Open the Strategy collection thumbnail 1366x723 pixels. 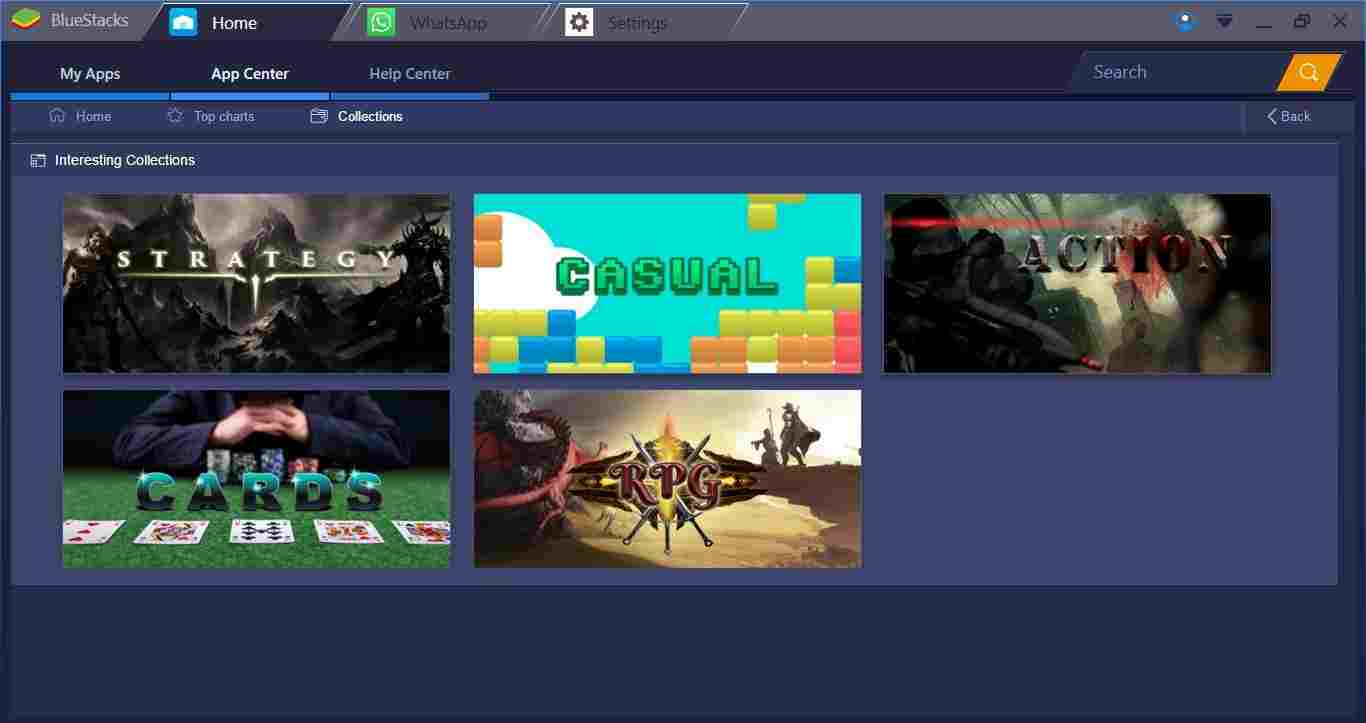click(256, 283)
